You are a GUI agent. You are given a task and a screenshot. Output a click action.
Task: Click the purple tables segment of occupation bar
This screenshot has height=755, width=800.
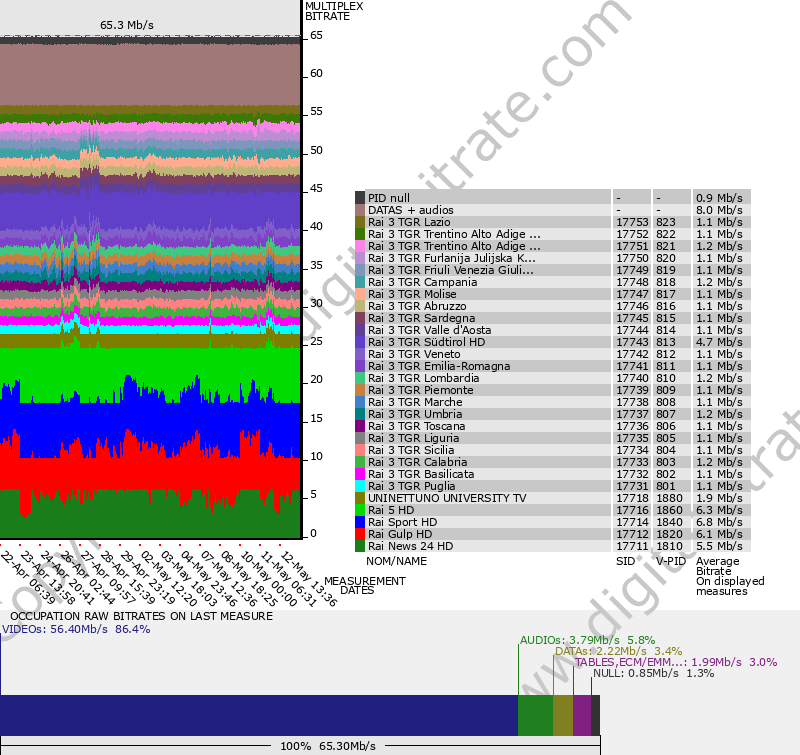(582, 715)
